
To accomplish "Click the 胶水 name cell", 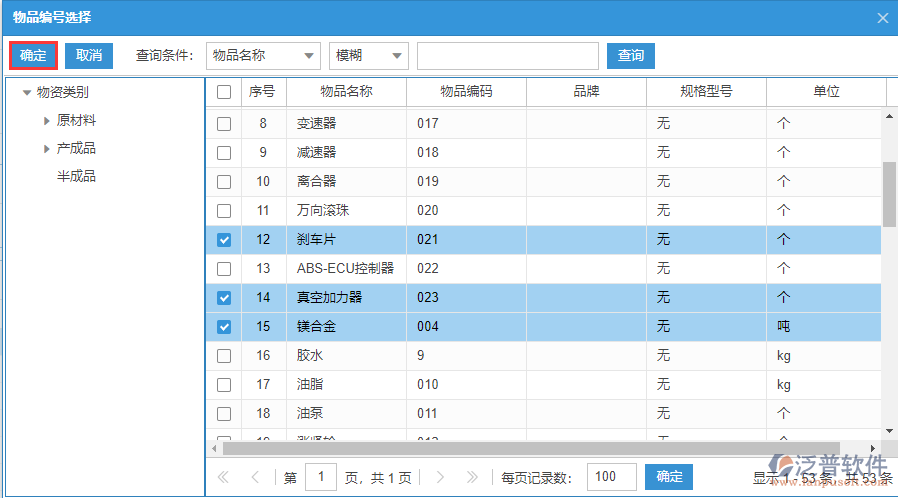I will coord(346,356).
